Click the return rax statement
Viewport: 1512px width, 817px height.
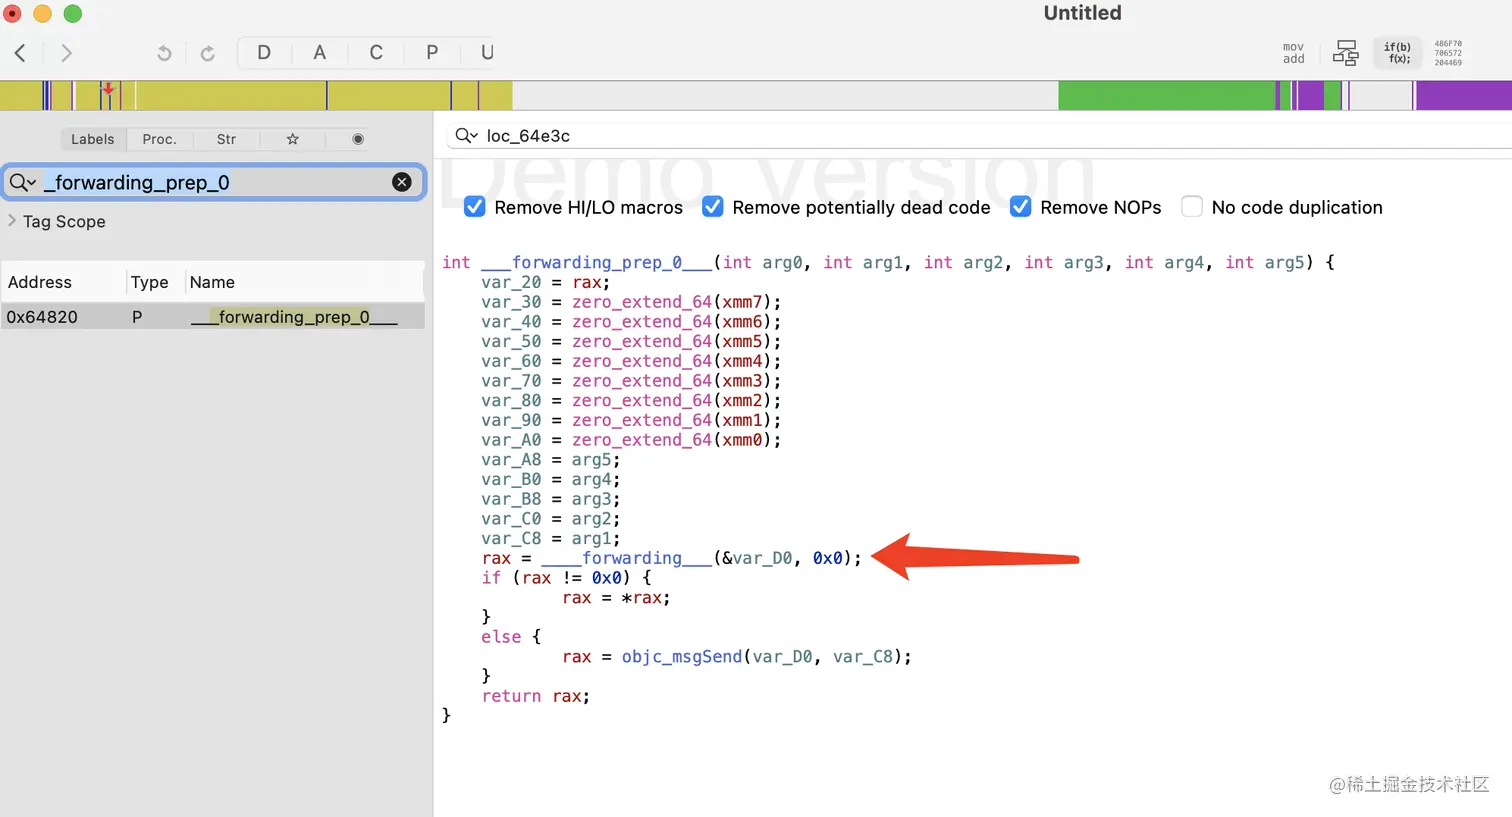tap(535, 696)
